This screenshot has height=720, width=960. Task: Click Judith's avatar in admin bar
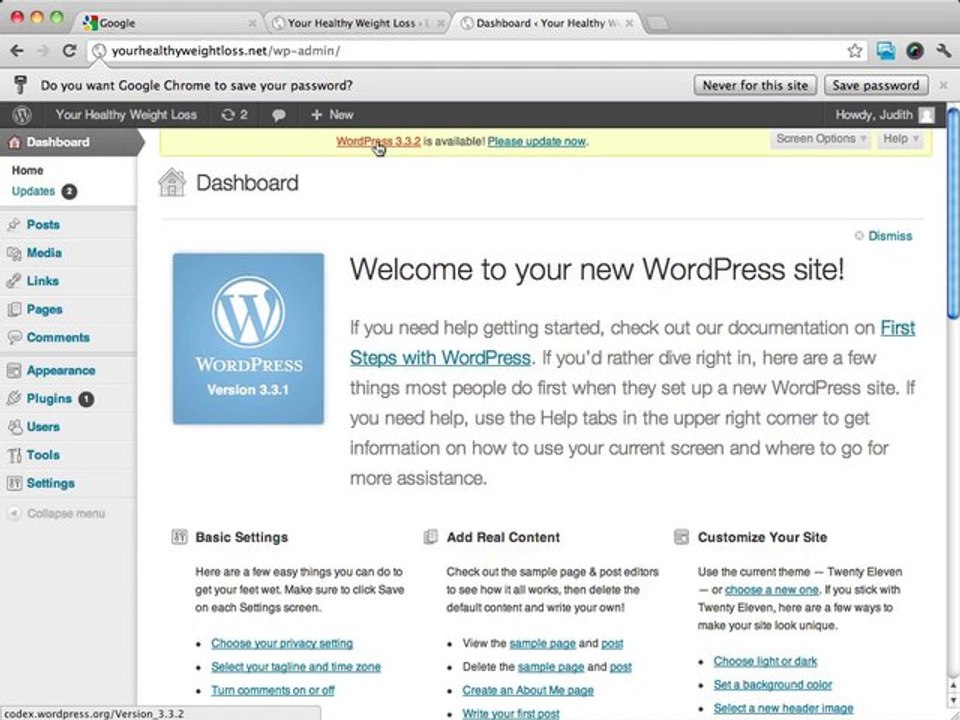[x=926, y=114]
